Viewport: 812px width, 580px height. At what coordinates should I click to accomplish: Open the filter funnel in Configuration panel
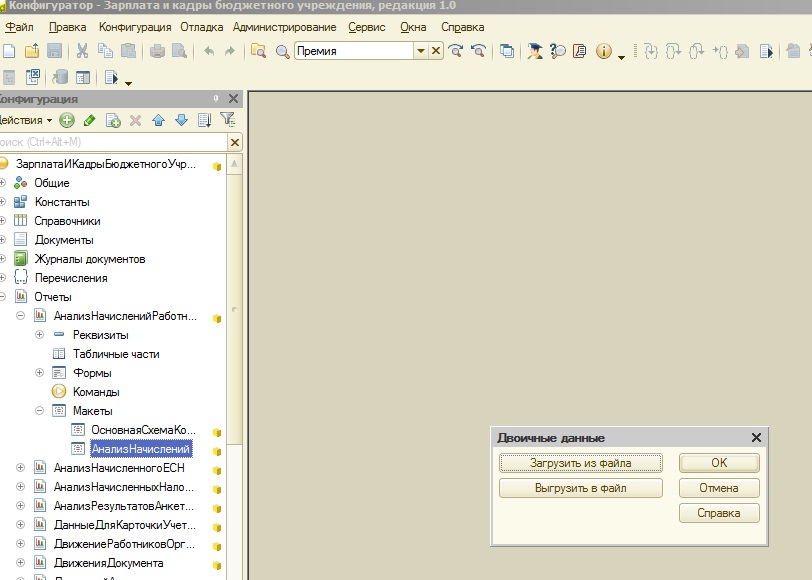click(x=228, y=120)
